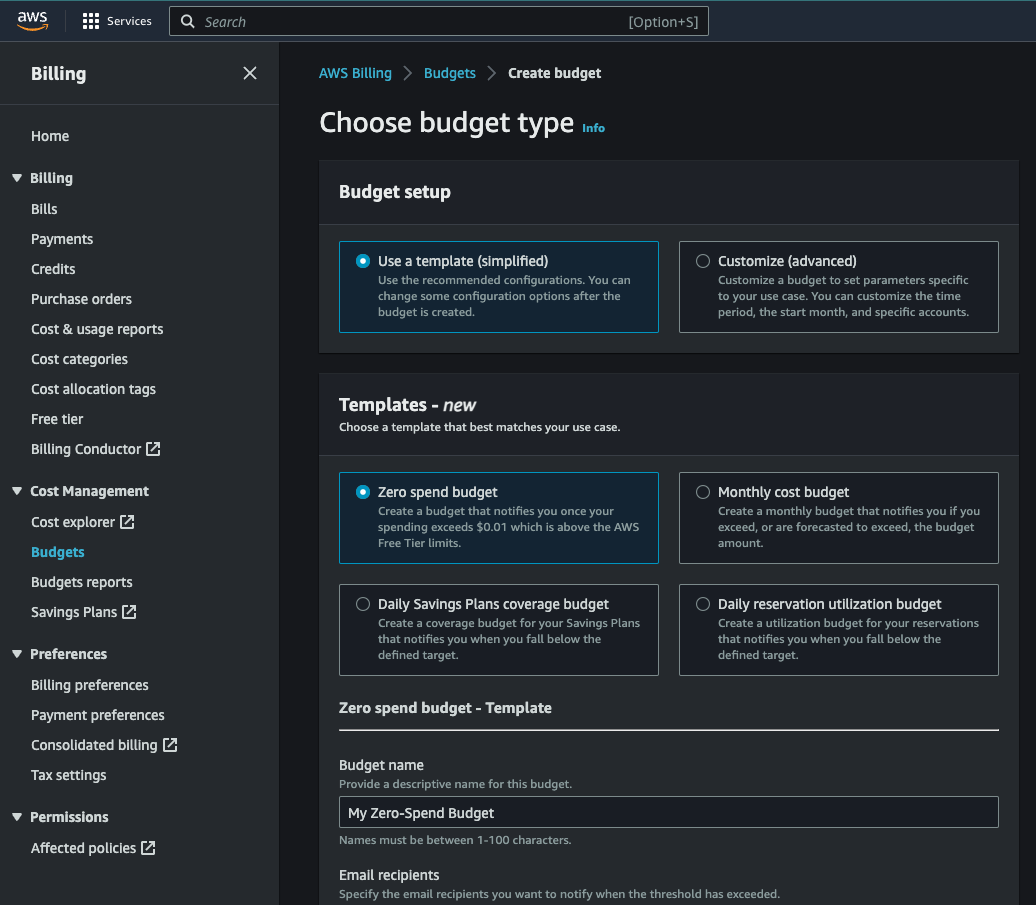Select Use a template (simplified) radio
1036x905 pixels.
[x=363, y=261]
